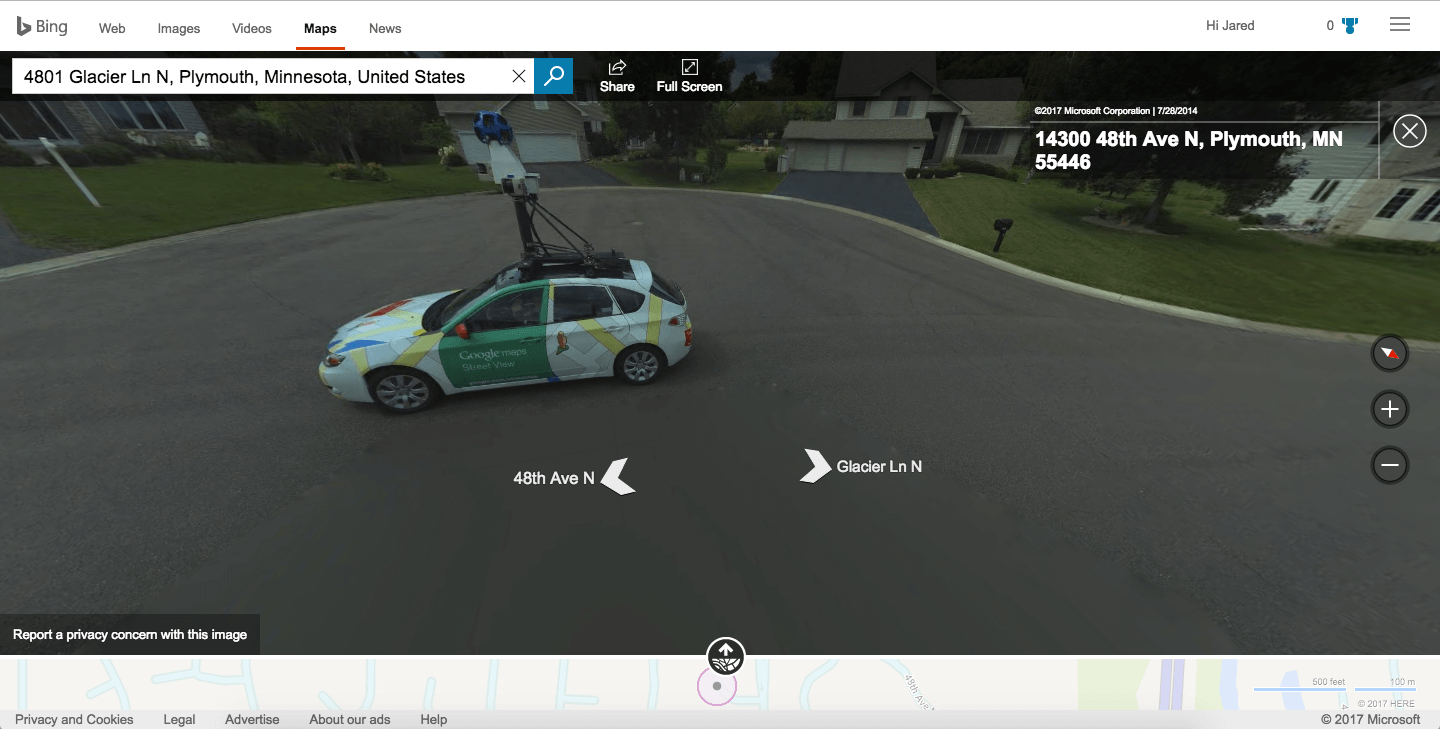Close the Streetside panorama view
The height and width of the screenshot is (729, 1440).
click(1409, 130)
